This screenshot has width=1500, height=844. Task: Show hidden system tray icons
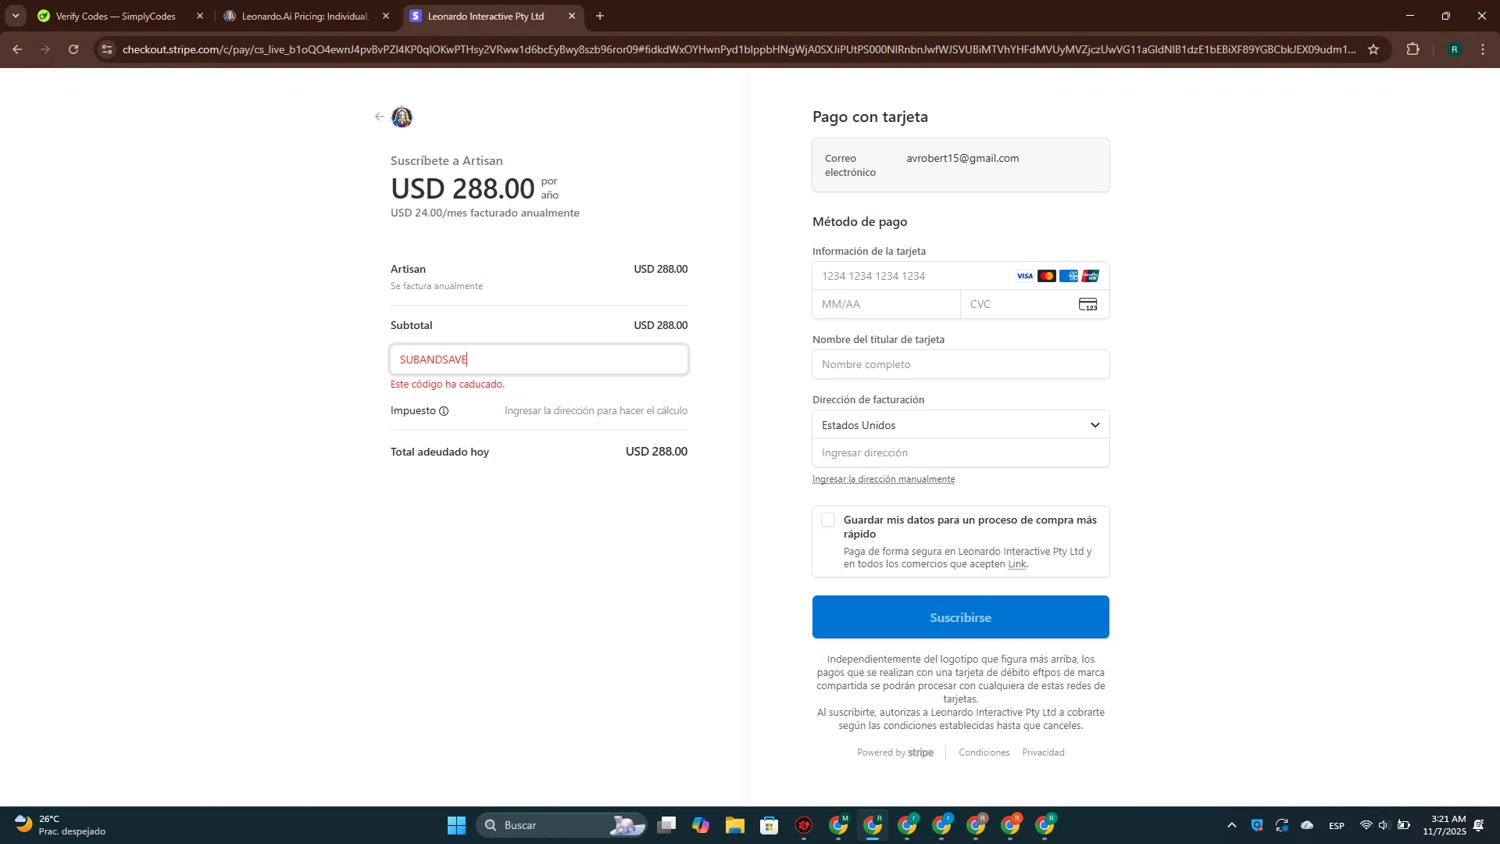point(1232,825)
